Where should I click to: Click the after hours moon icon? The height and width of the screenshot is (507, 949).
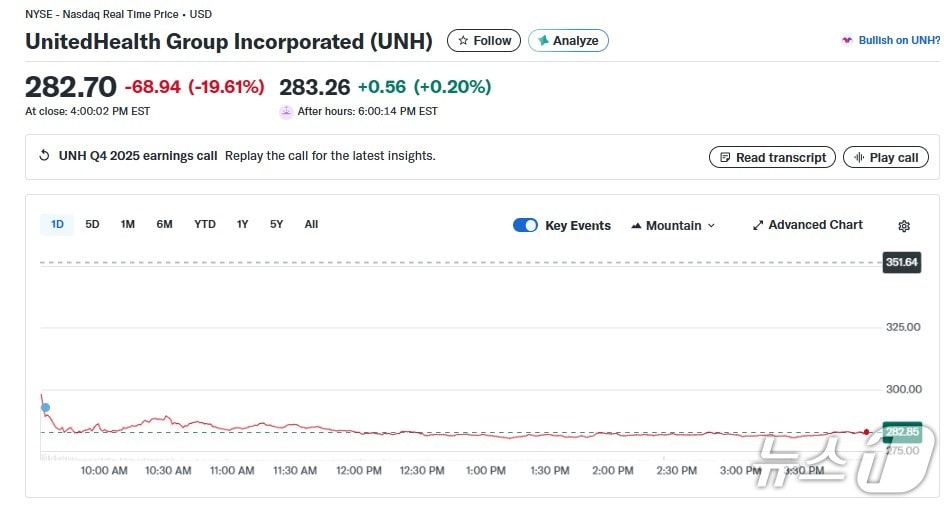click(286, 112)
